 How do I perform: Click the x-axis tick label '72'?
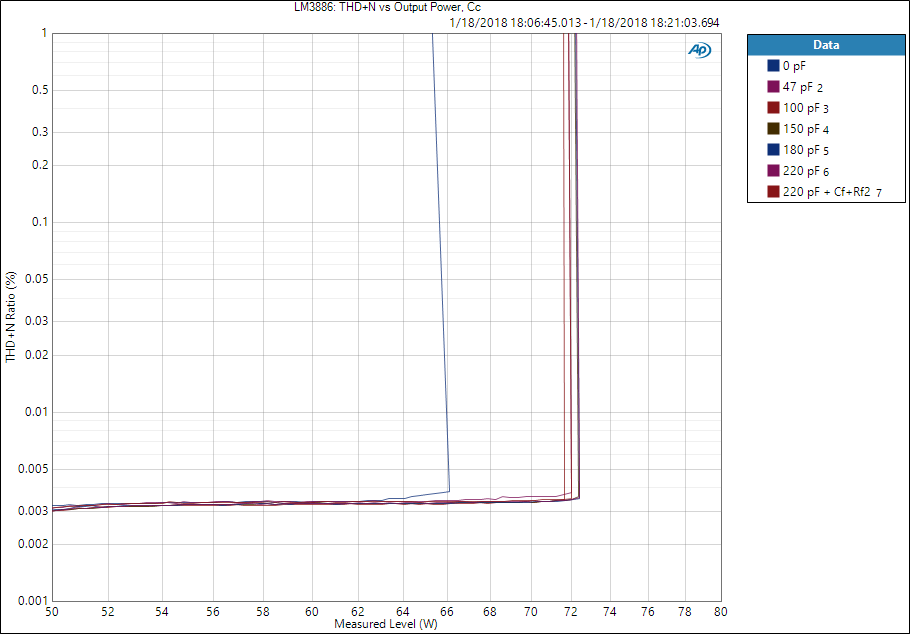point(571,611)
